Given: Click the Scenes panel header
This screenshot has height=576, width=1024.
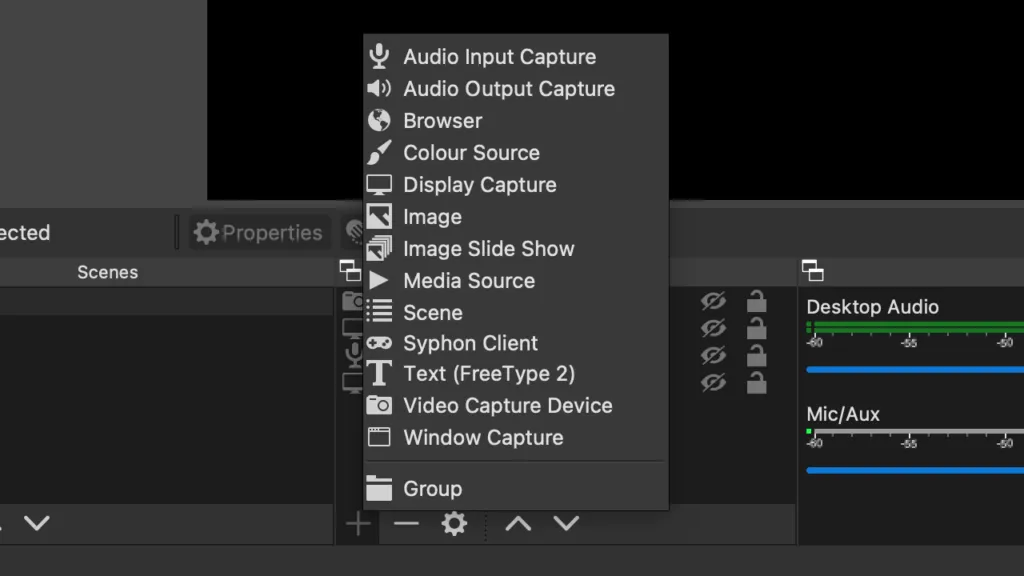Looking at the screenshot, I should [108, 272].
